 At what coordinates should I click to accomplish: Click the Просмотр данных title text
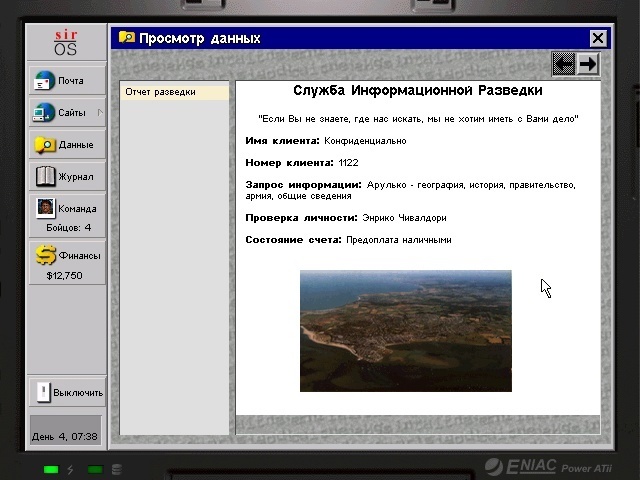tap(200, 38)
